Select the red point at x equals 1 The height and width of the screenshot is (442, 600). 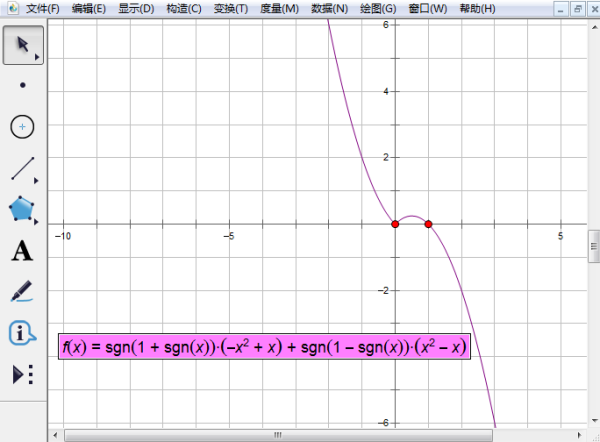(x=428, y=224)
